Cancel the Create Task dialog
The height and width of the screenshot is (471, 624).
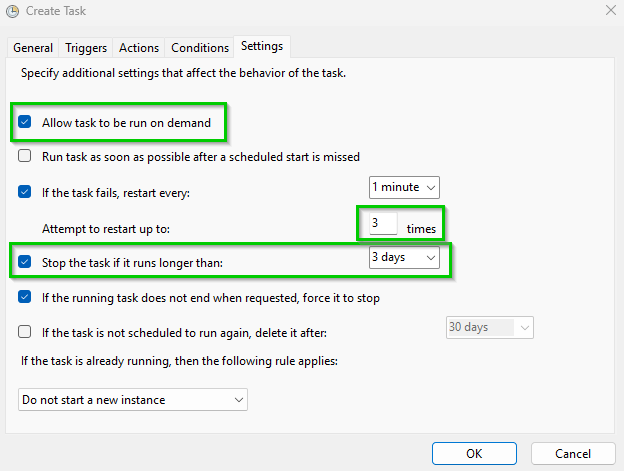(573, 453)
